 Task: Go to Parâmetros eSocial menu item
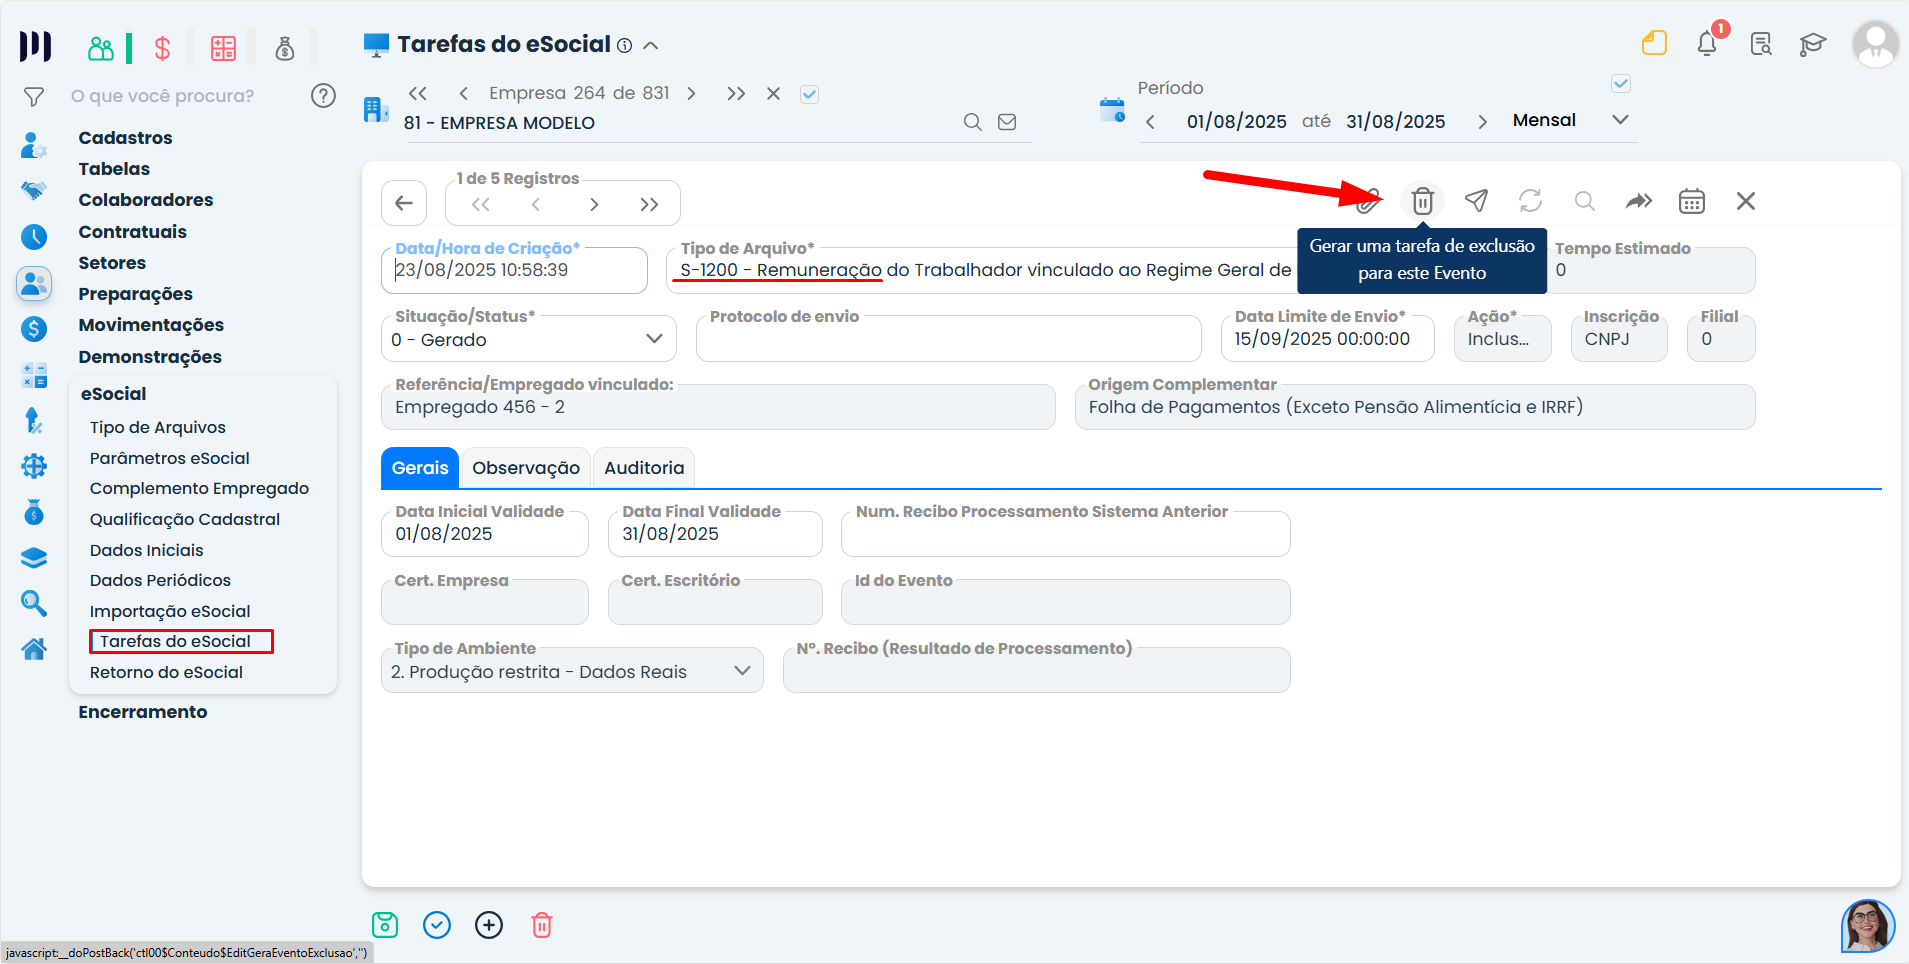(x=169, y=458)
